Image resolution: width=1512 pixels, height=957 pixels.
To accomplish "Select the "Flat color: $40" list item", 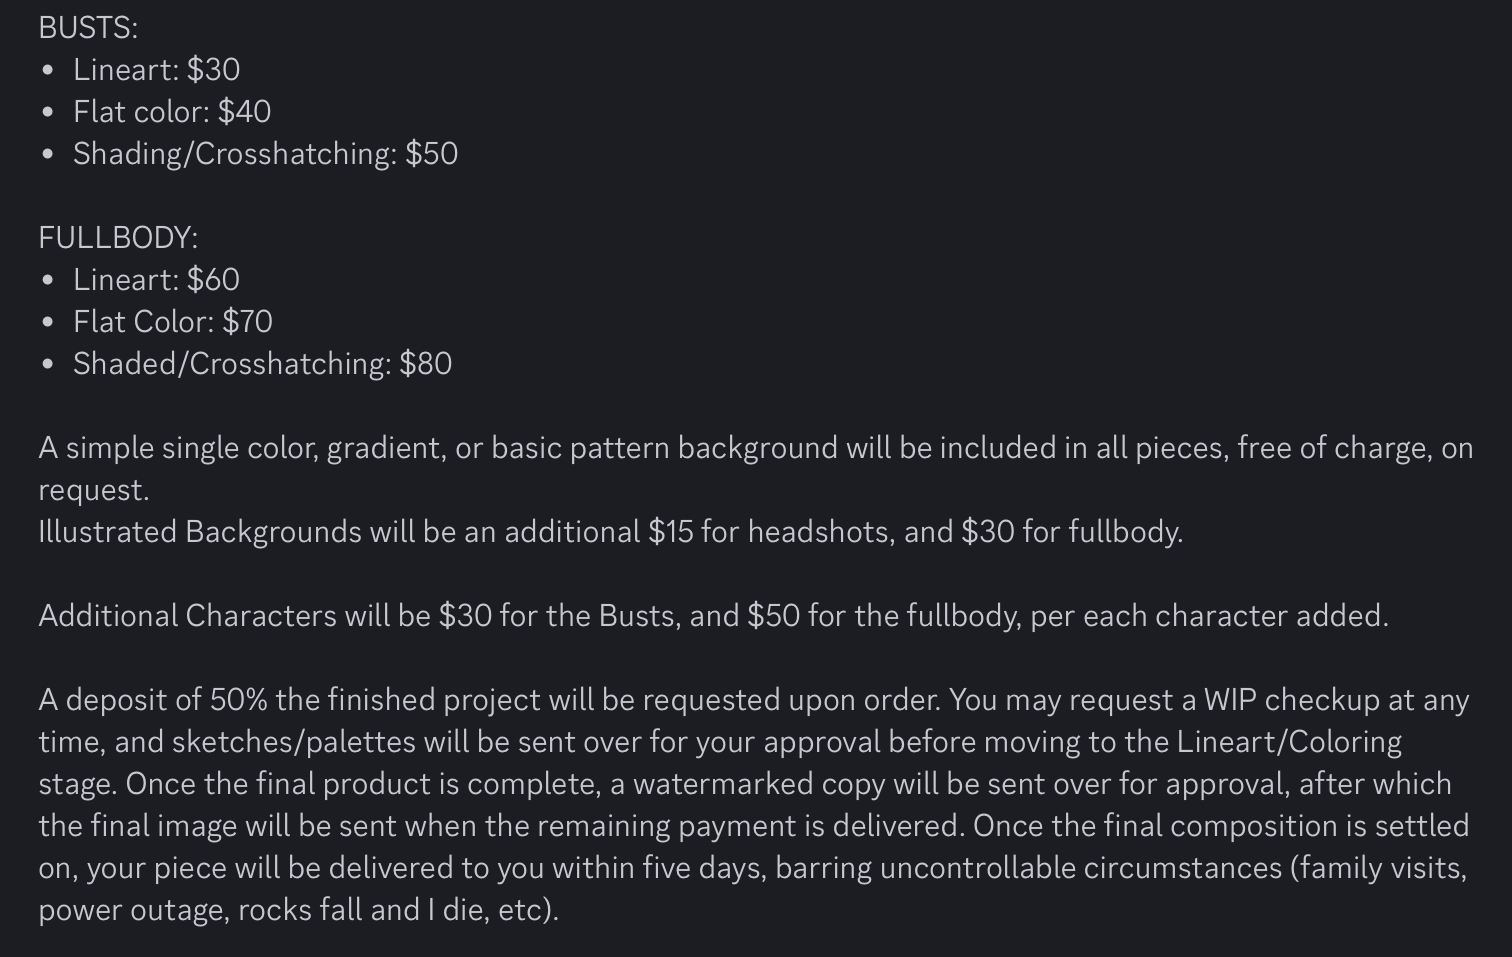I will point(172,112).
